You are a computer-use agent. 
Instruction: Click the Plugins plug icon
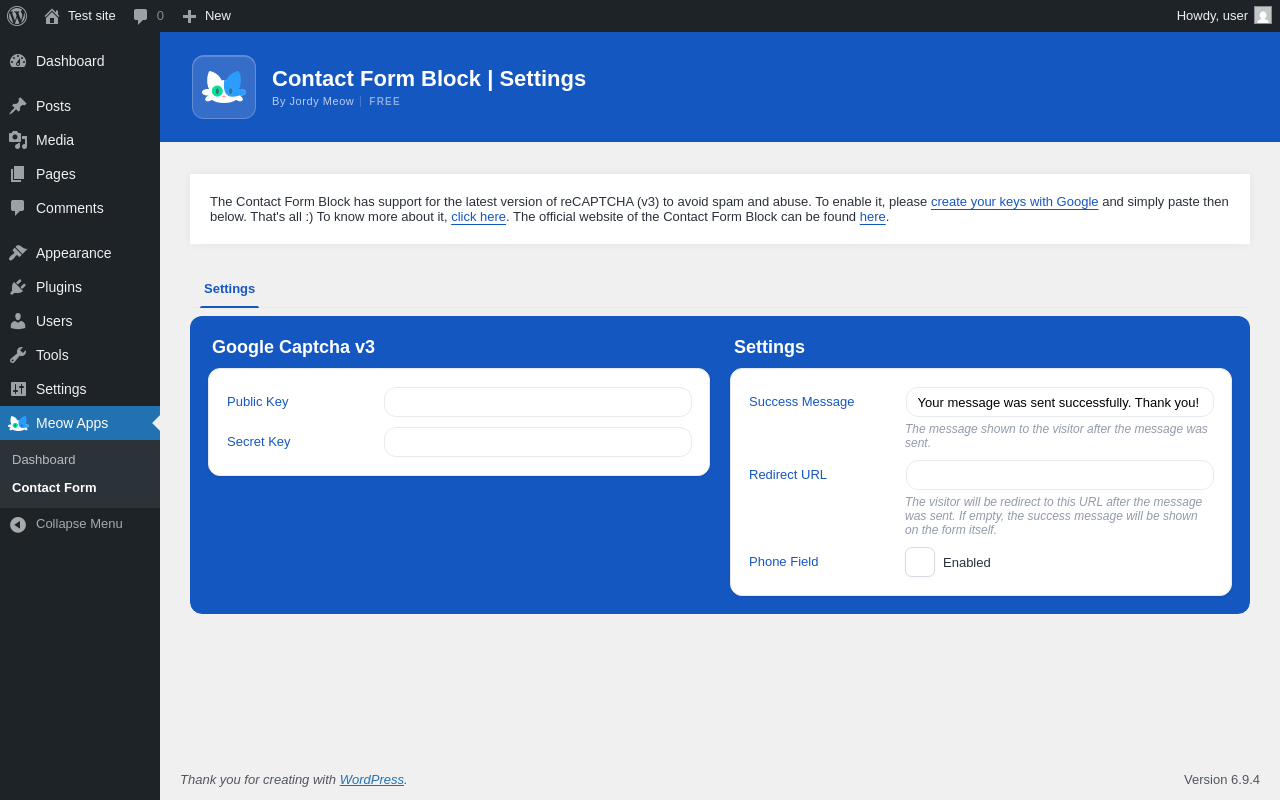18,287
